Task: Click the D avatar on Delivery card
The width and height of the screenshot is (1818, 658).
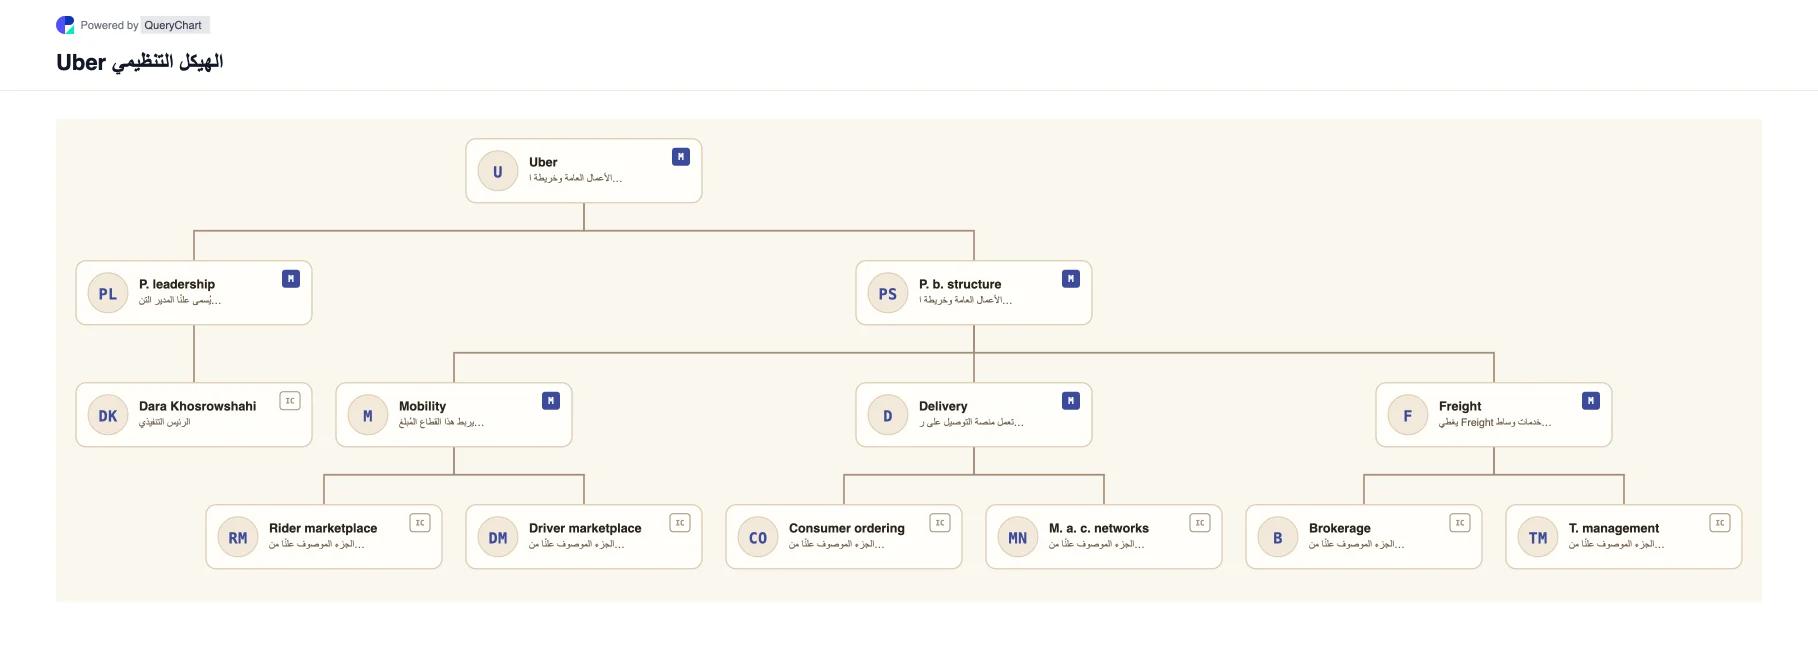Action: pyautogui.click(x=888, y=415)
